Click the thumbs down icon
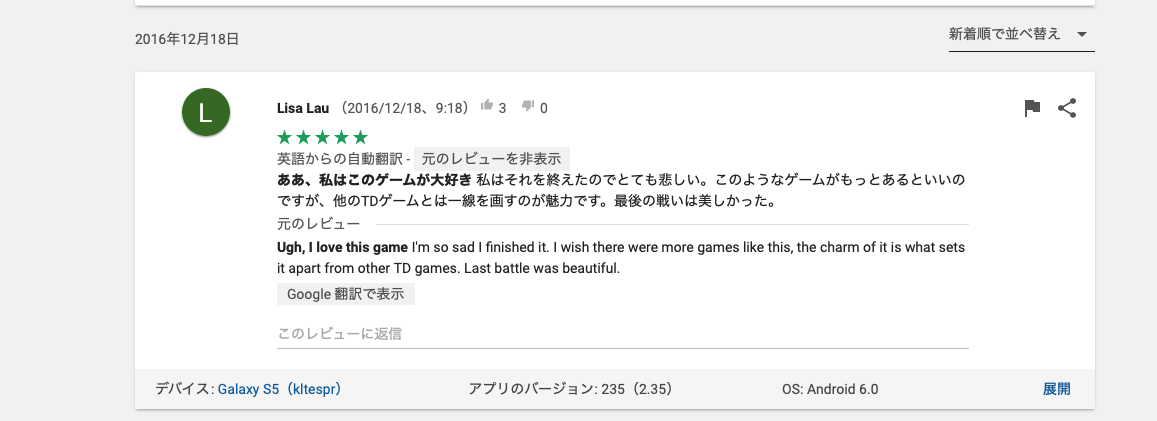Viewport: 1157px width, 421px height. 529,106
